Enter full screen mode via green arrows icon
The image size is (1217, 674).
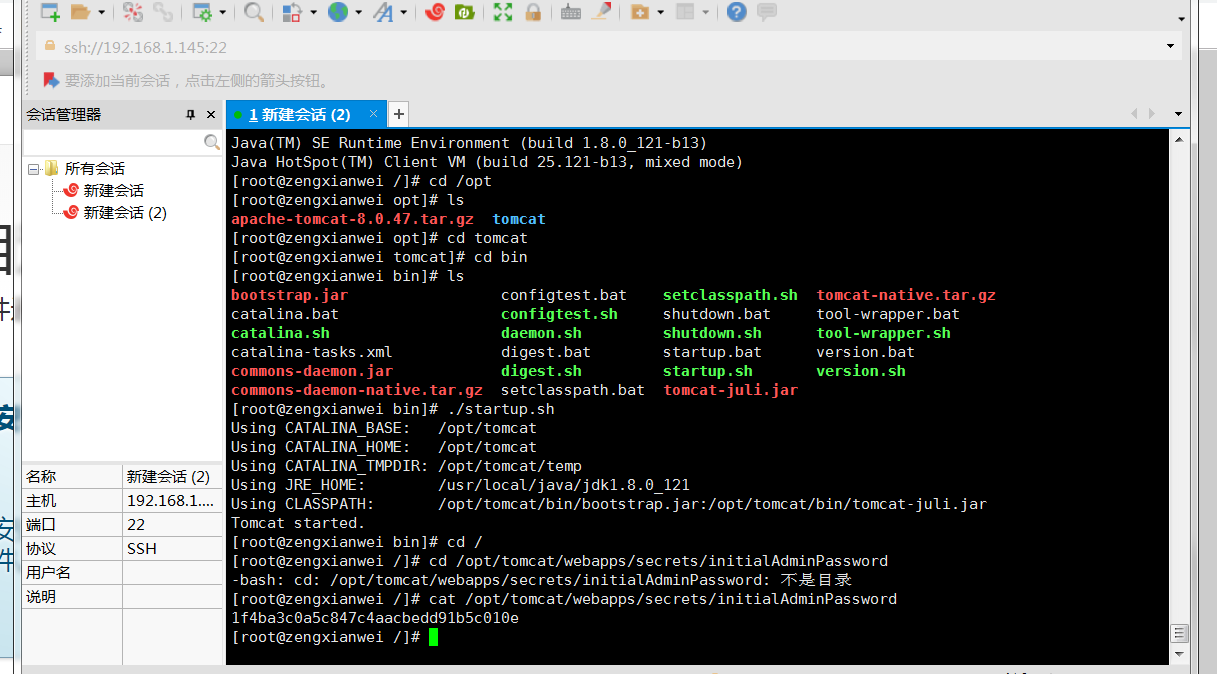click(x=503, y=12)
